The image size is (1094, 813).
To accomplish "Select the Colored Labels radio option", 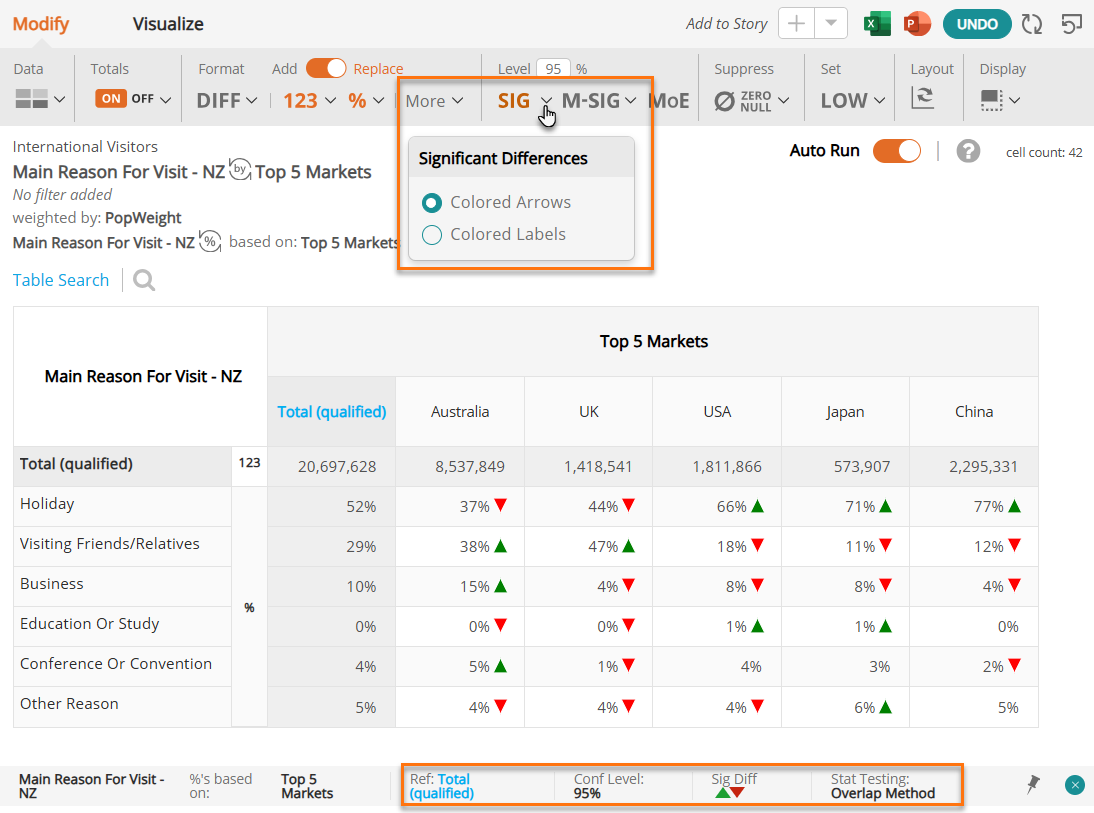I will coord(432,235).
